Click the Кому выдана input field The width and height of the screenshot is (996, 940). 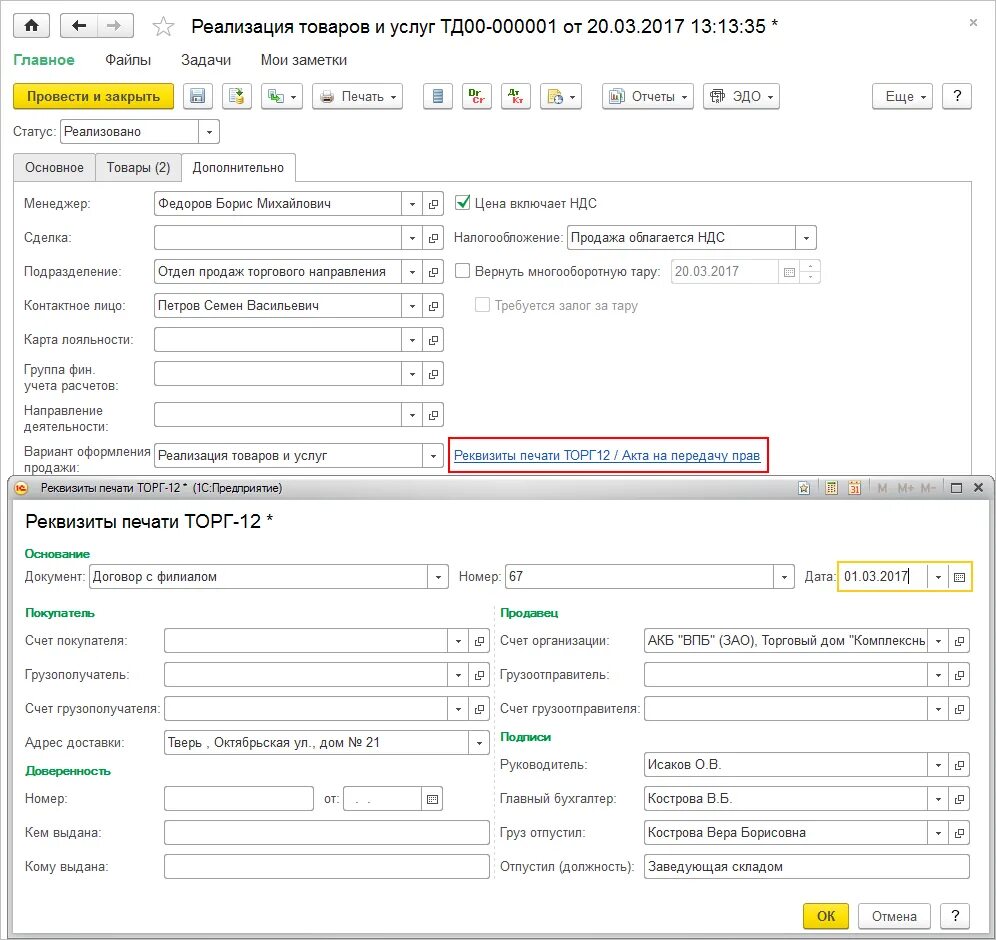[326, 867]
